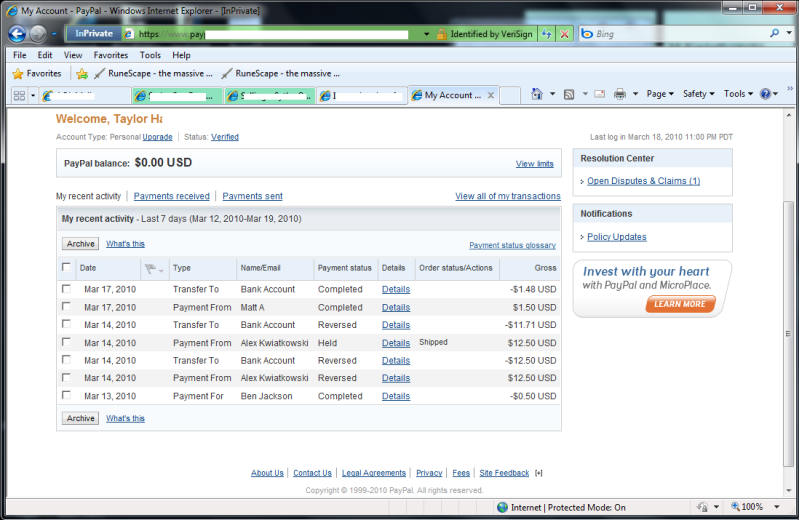This screenshot has height=520, width=799.
Task: Click Add to Favorites Bar star icon
Action: tap(82, 74)
